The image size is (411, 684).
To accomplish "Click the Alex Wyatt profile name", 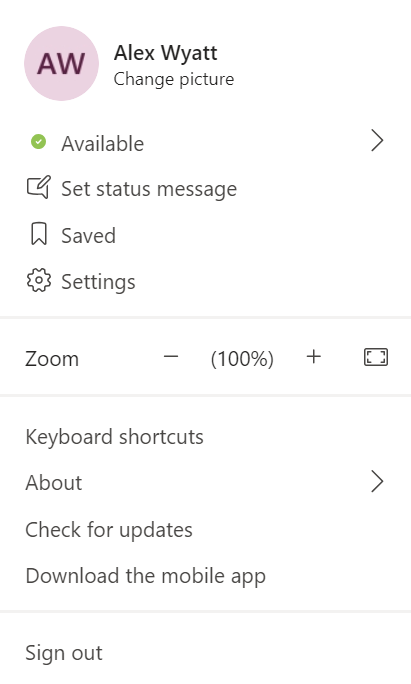I will 165,53.
